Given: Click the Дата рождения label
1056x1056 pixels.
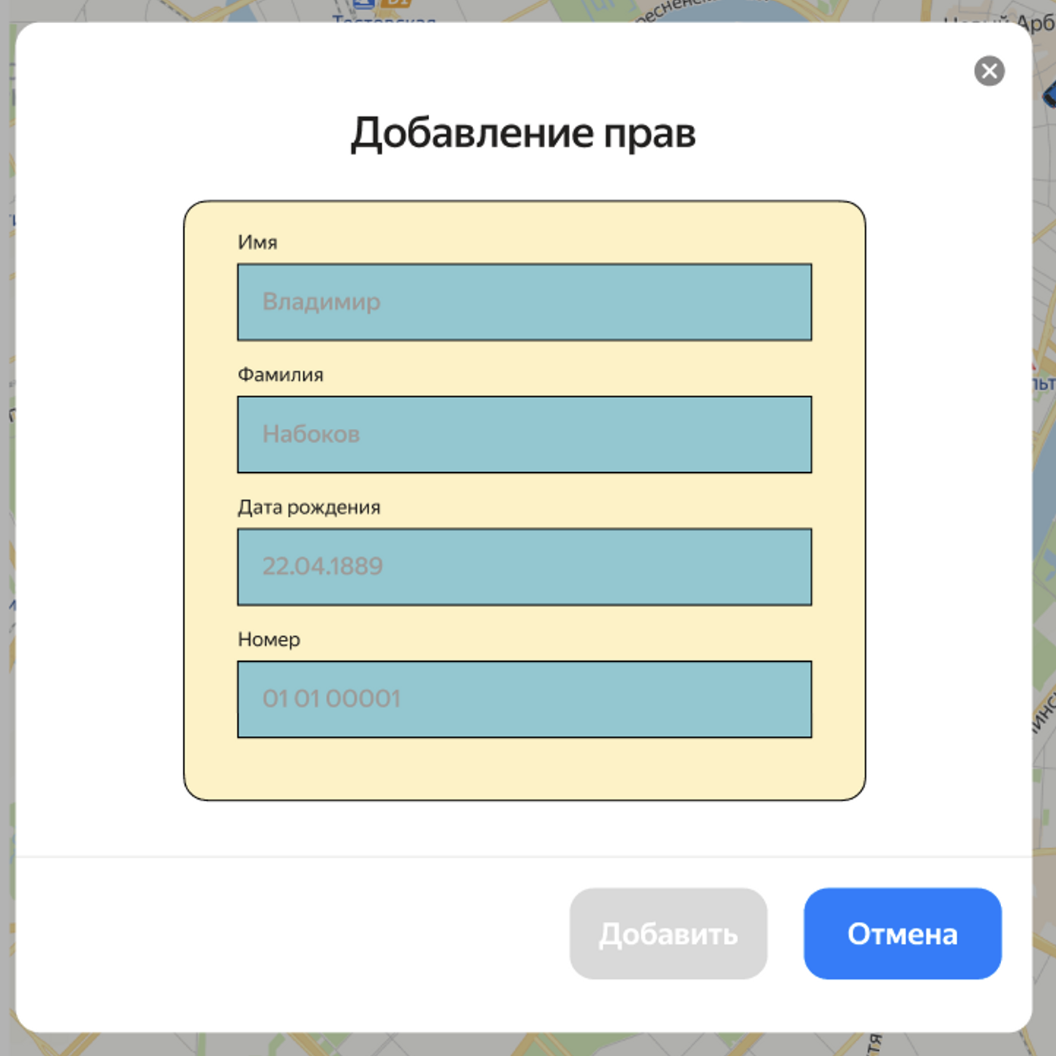Looking at the screenshot, I should tap(309, 507).
